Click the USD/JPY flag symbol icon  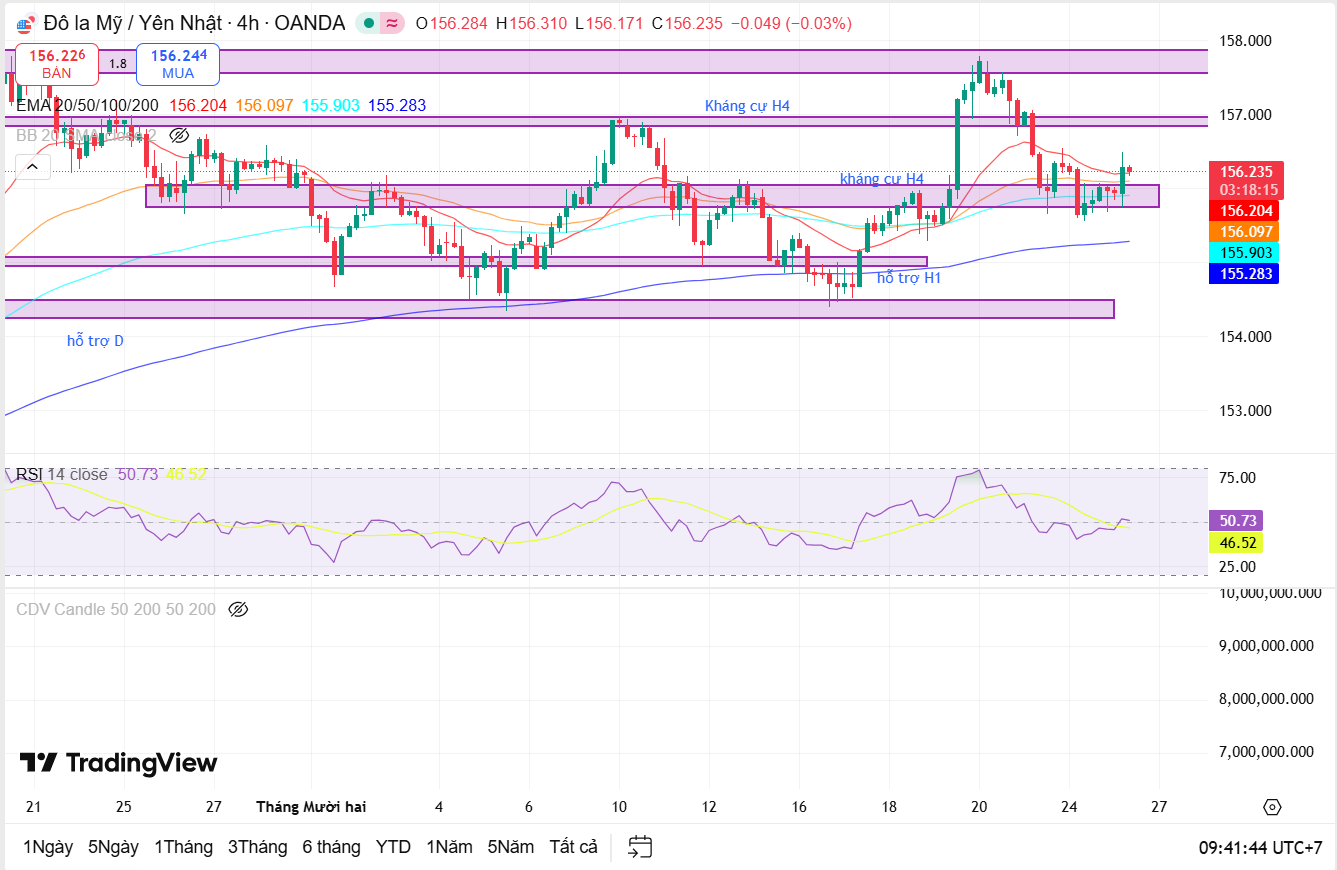tap(26, 23)
